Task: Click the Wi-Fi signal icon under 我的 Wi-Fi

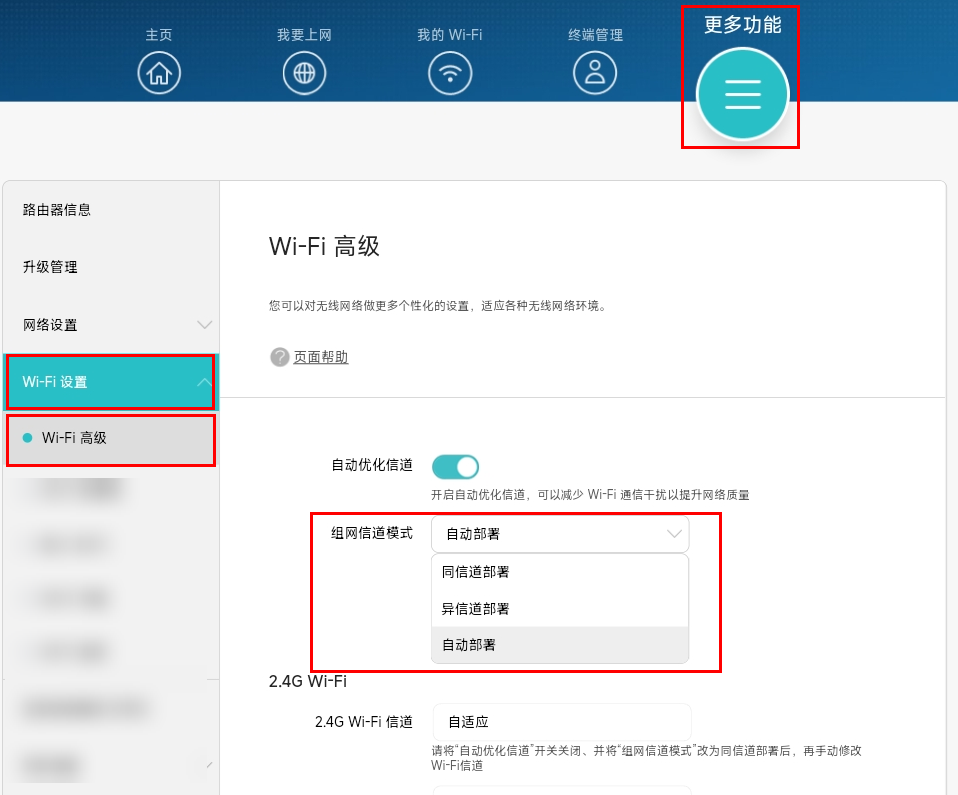Action: pos(450,73)
